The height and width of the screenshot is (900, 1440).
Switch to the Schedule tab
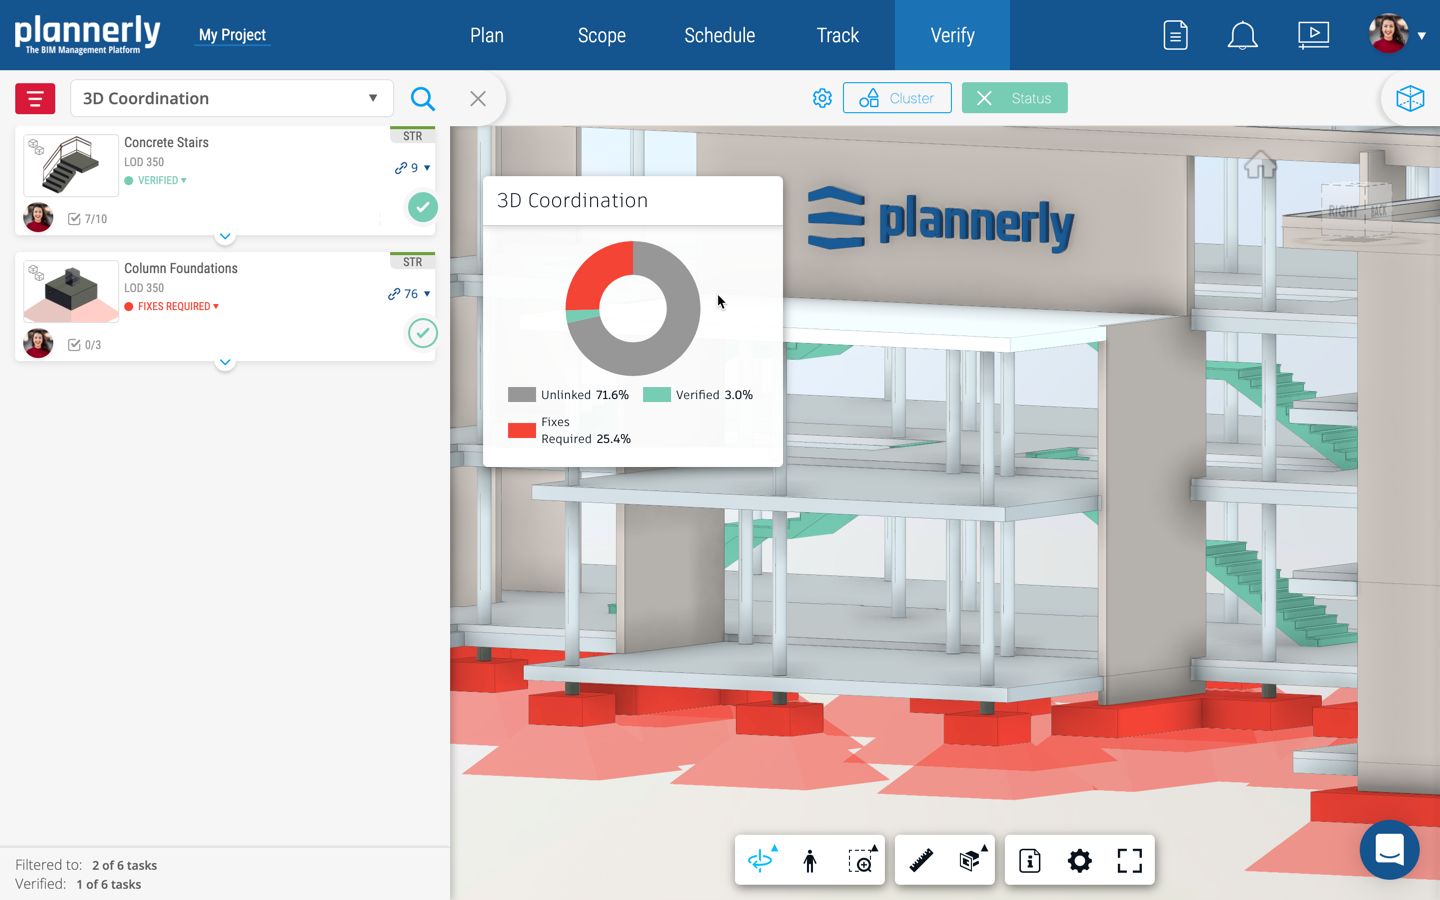click(720, 35)
